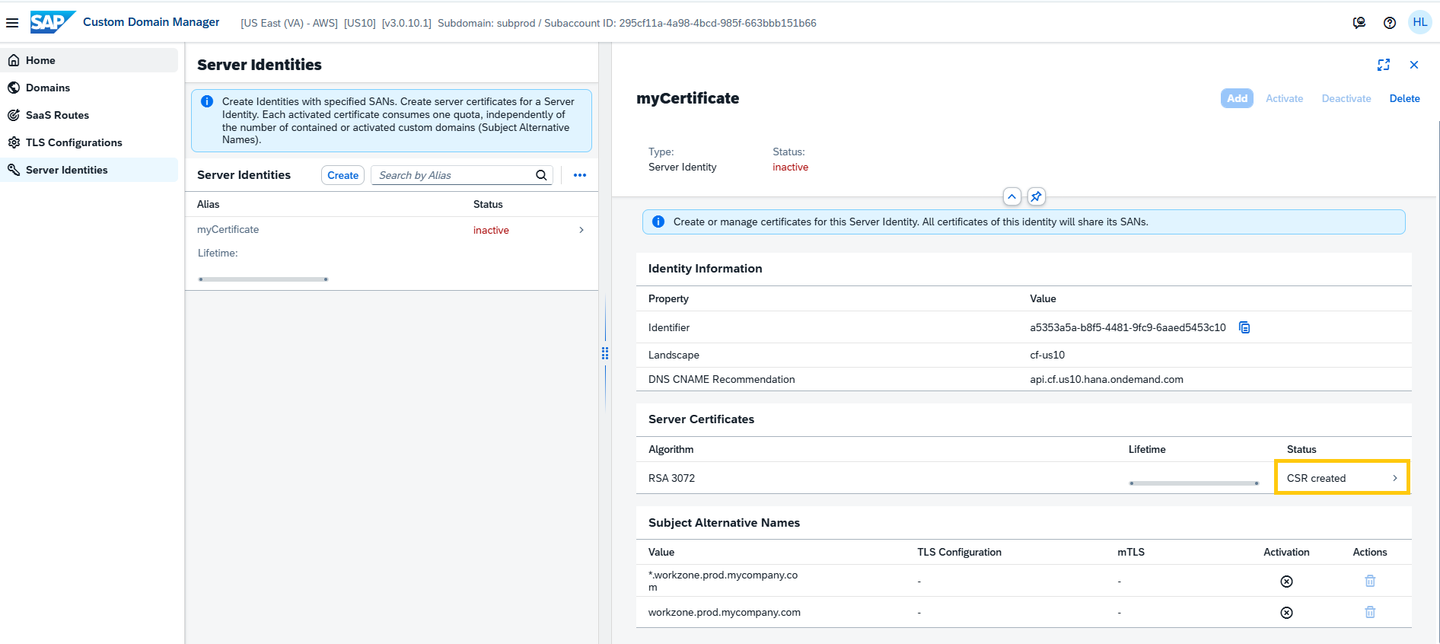Open the HL user avatar menu
1440x644 pixels.
1420,22
